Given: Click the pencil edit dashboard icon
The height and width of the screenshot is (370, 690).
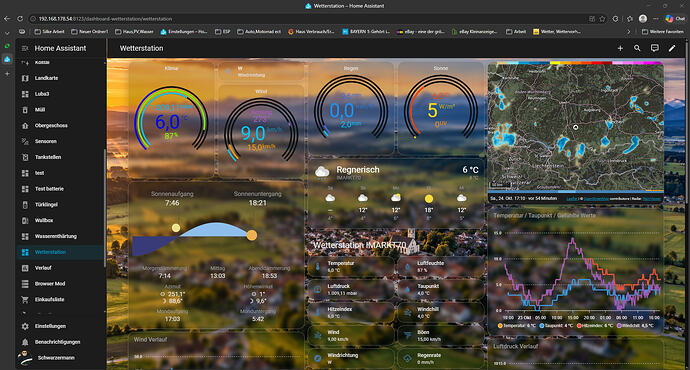Looking at the screenshot, I should (x=672, y=48).
